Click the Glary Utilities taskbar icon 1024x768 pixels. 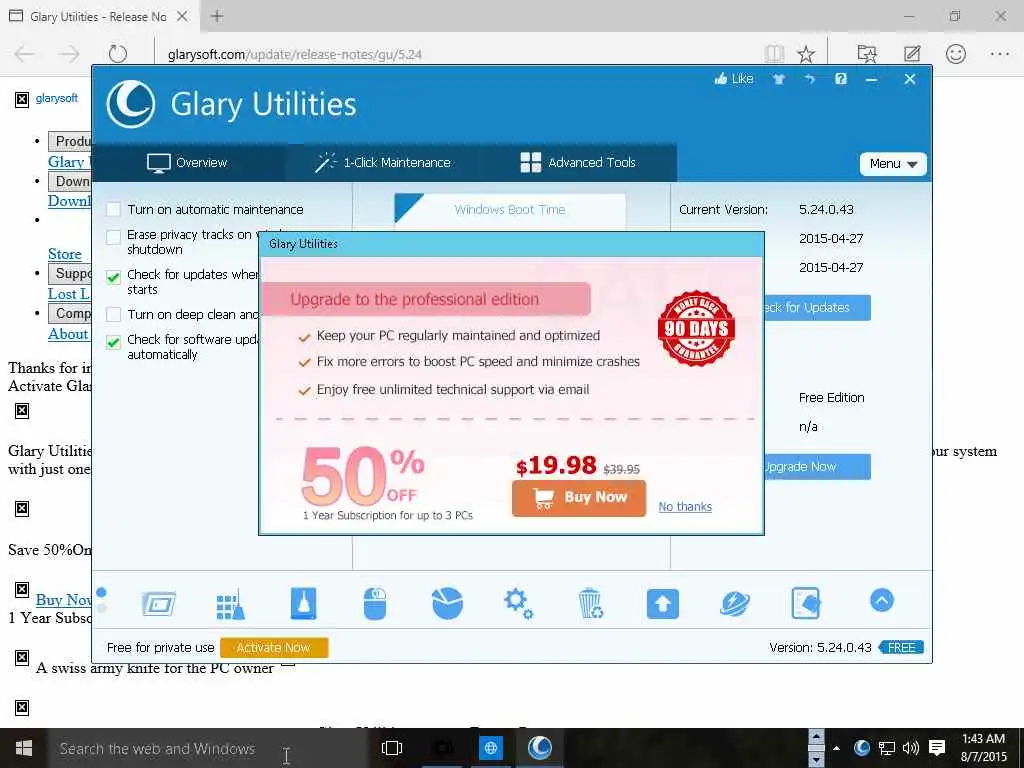click(x=539, y=748)
